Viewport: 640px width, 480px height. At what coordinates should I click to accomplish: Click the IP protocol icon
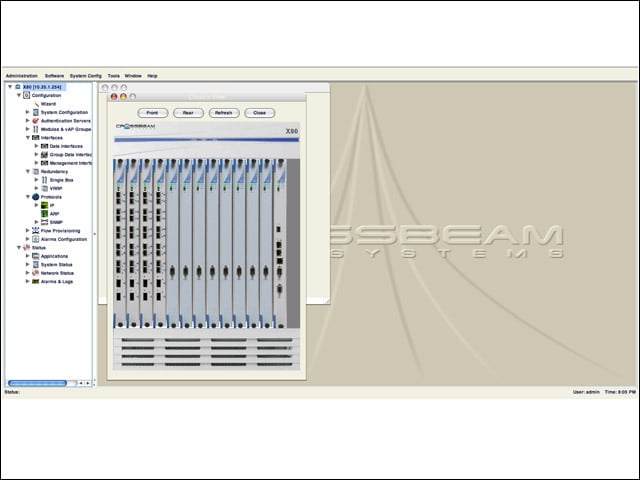[x=44, y=205]
